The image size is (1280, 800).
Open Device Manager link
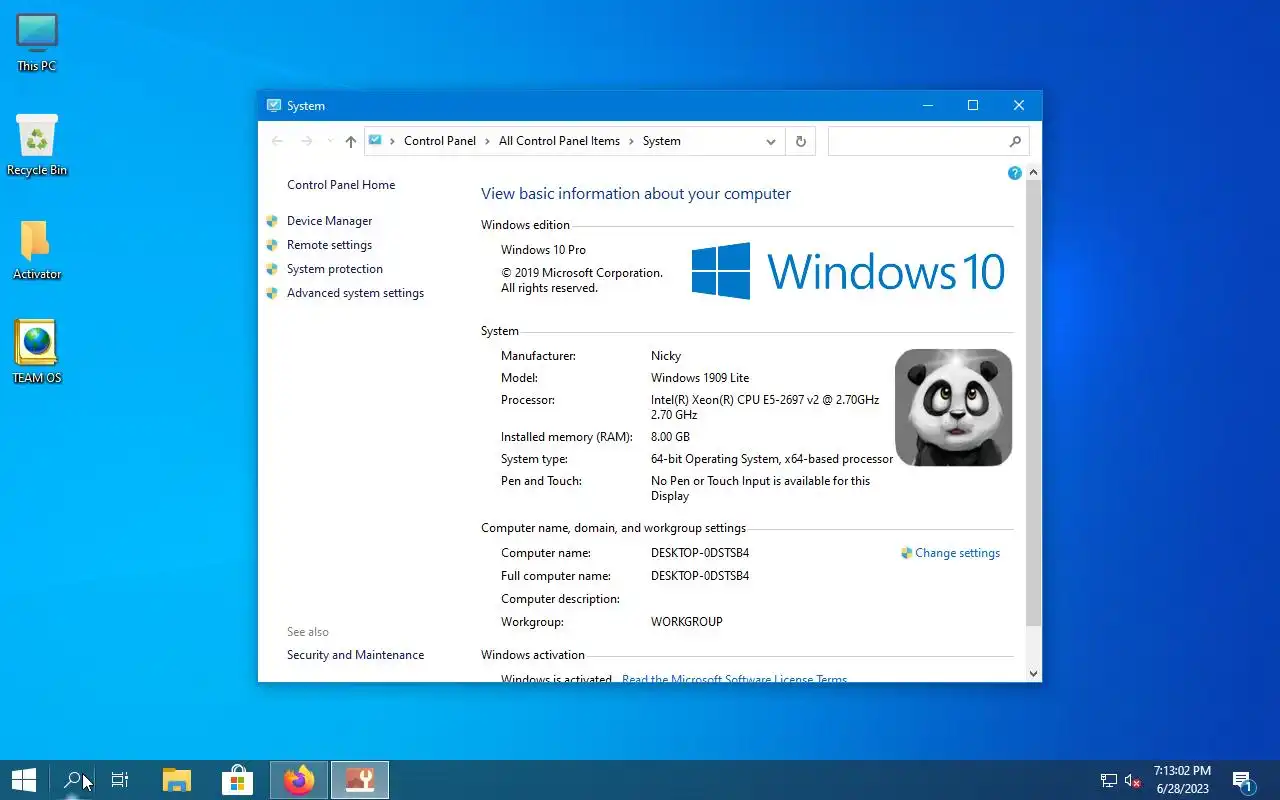[329, 221]
